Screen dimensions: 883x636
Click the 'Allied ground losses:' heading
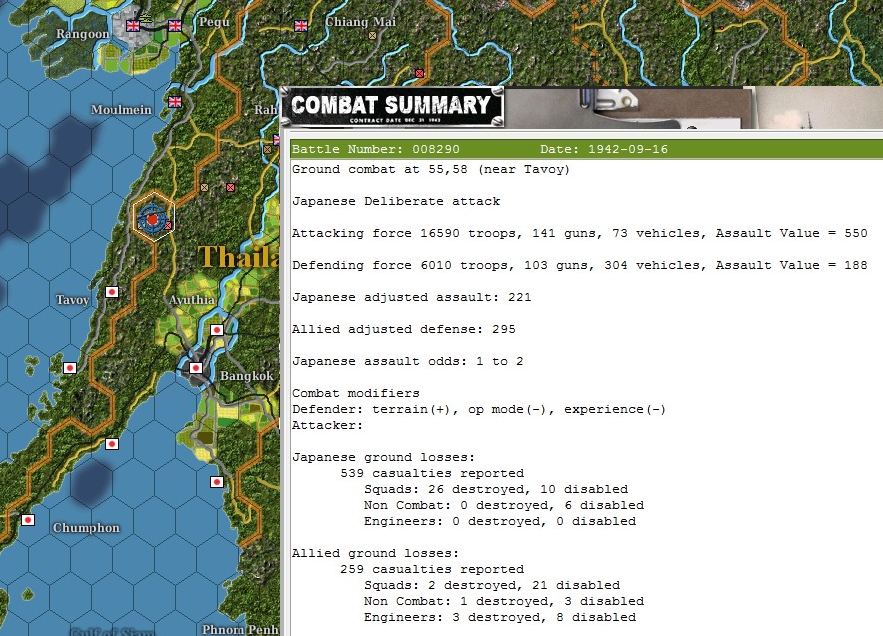click(376, 554)
